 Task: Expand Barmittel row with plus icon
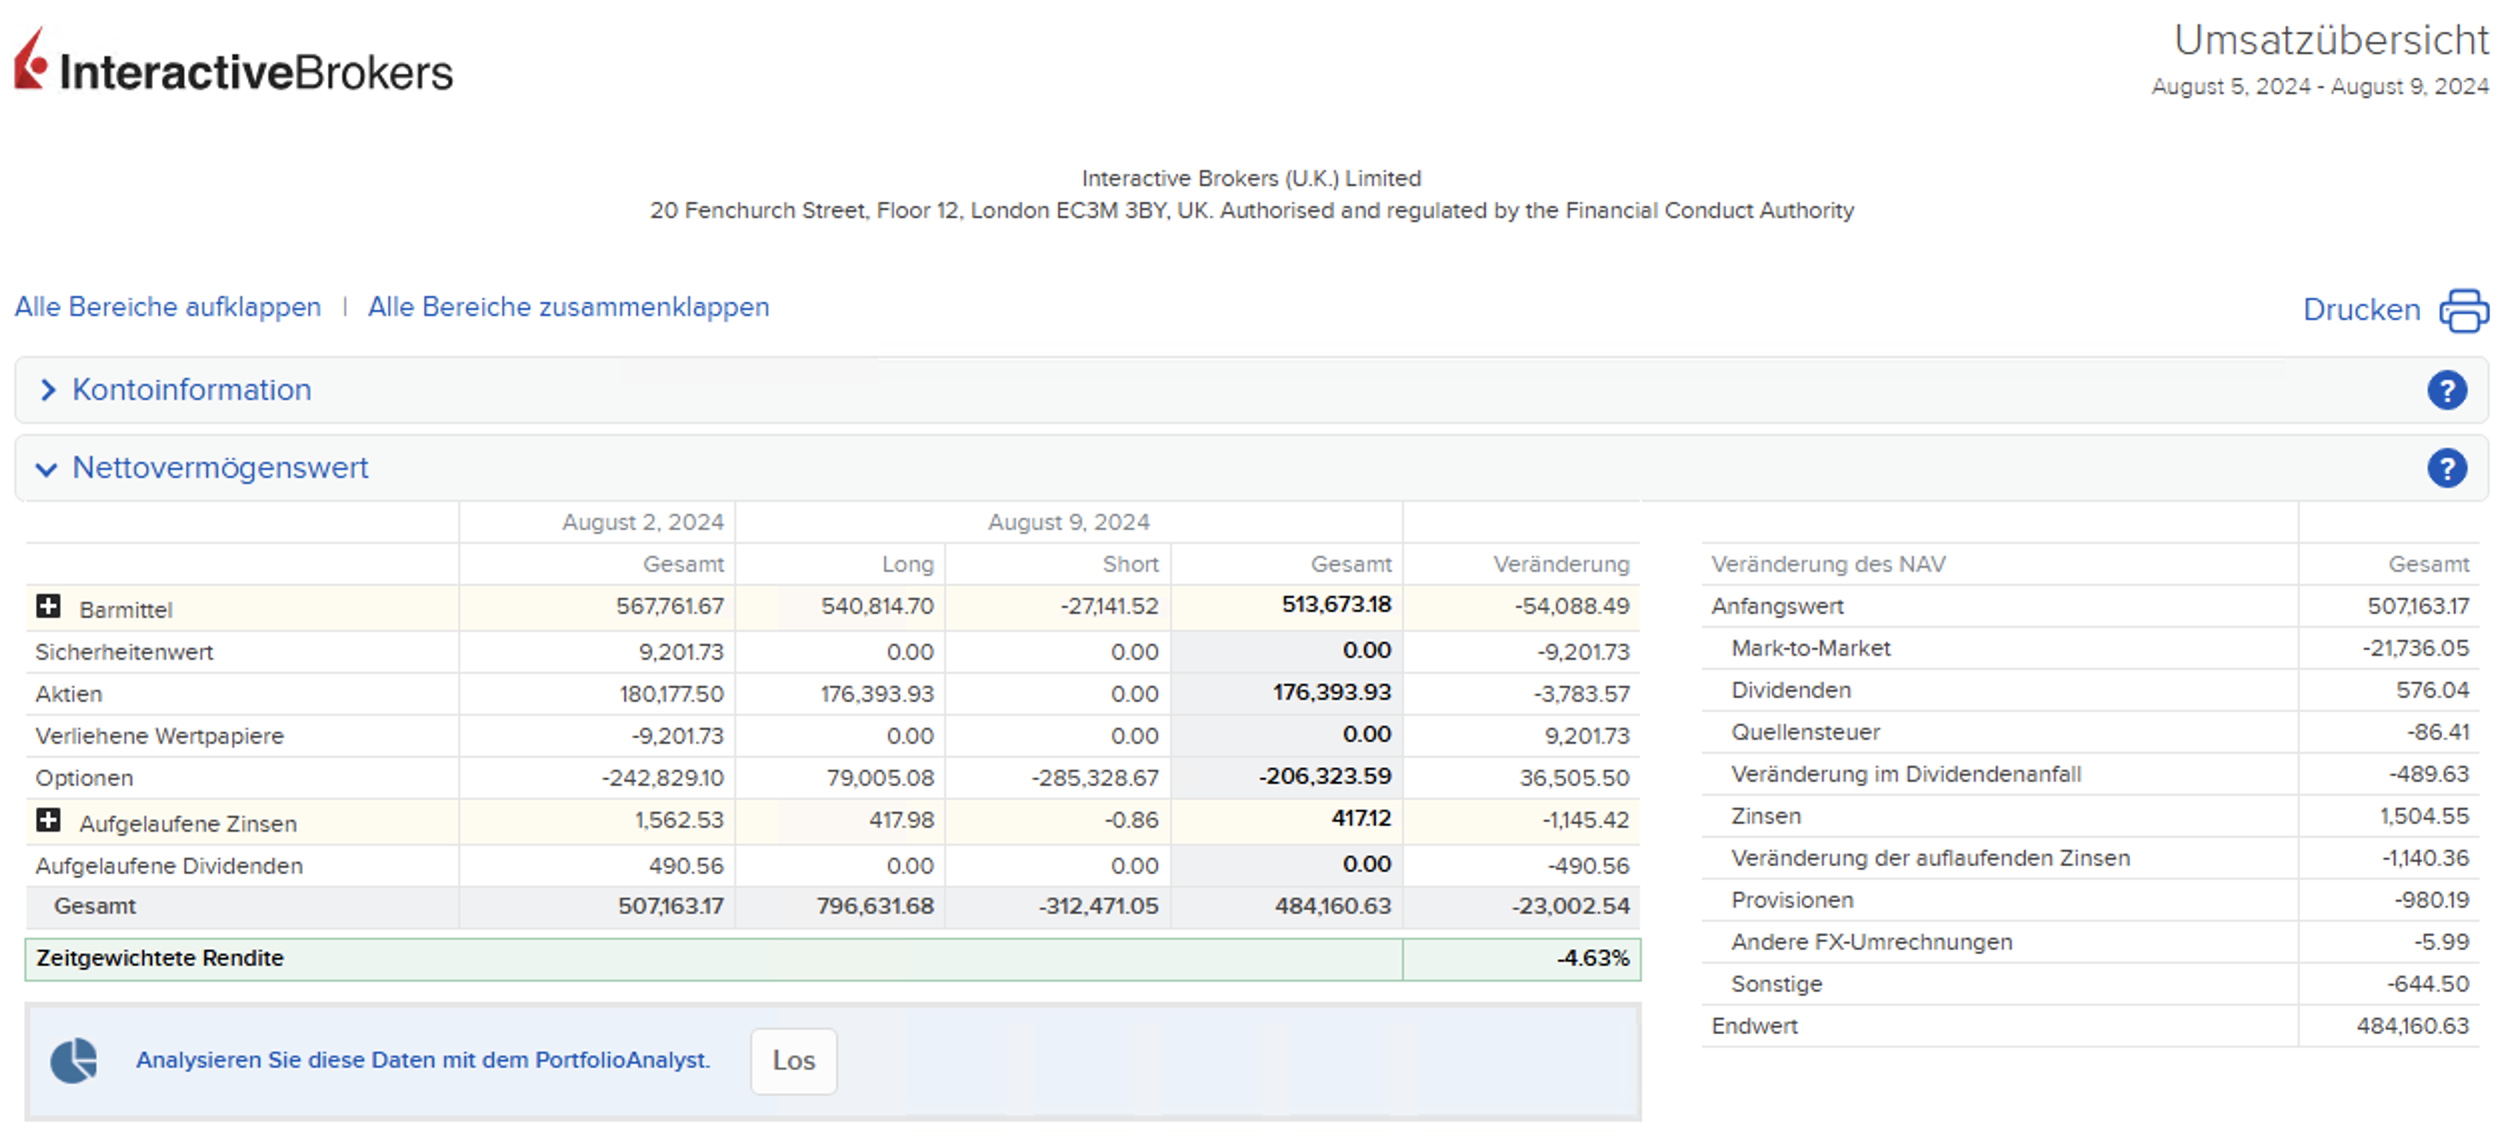[x=48, y=607]
